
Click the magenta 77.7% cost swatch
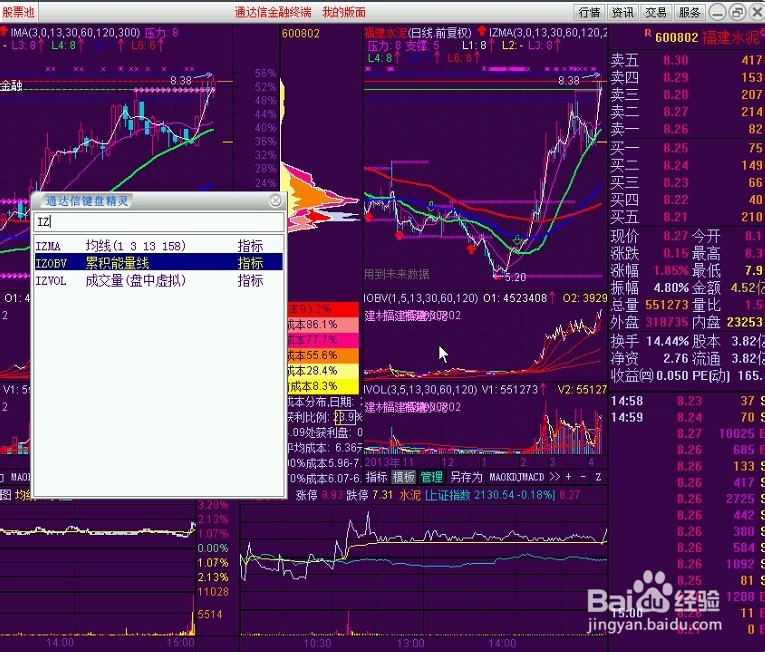click(323, 340)
